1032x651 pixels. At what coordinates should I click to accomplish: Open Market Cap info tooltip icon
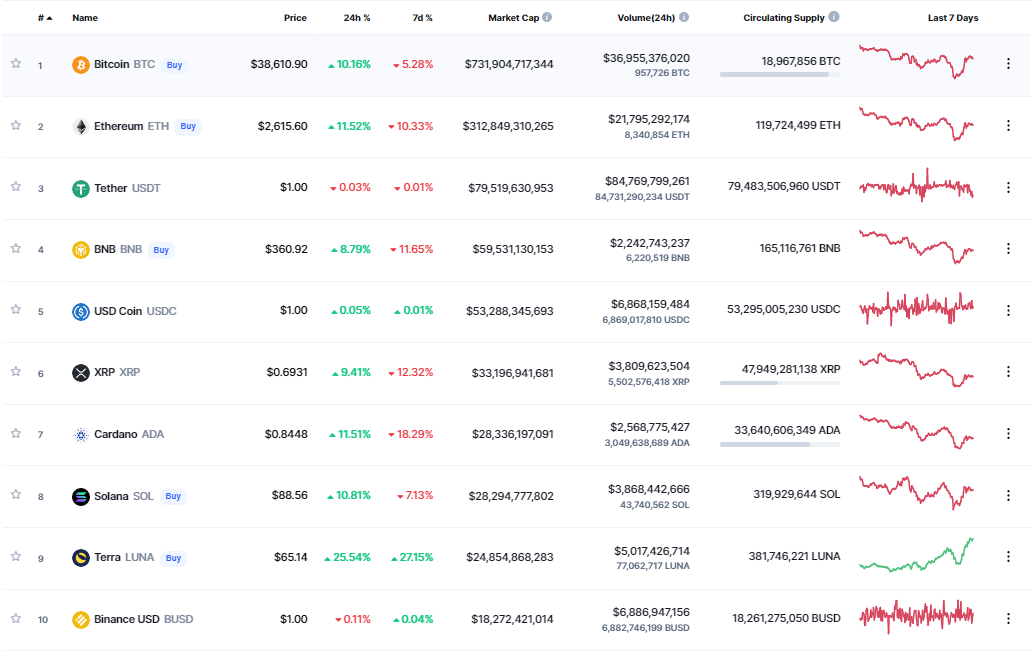pos(547,17)
